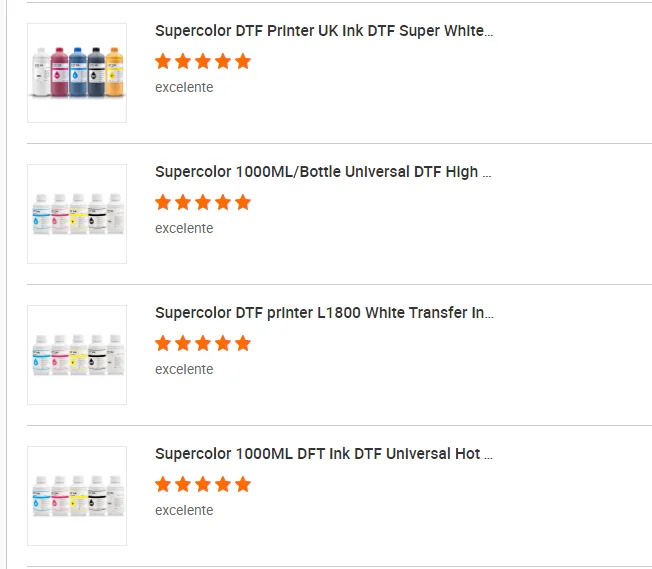Screen dimensions: 652x569
Task: Click the L1800 White Transfer product thumbnail
Action: 77,355
